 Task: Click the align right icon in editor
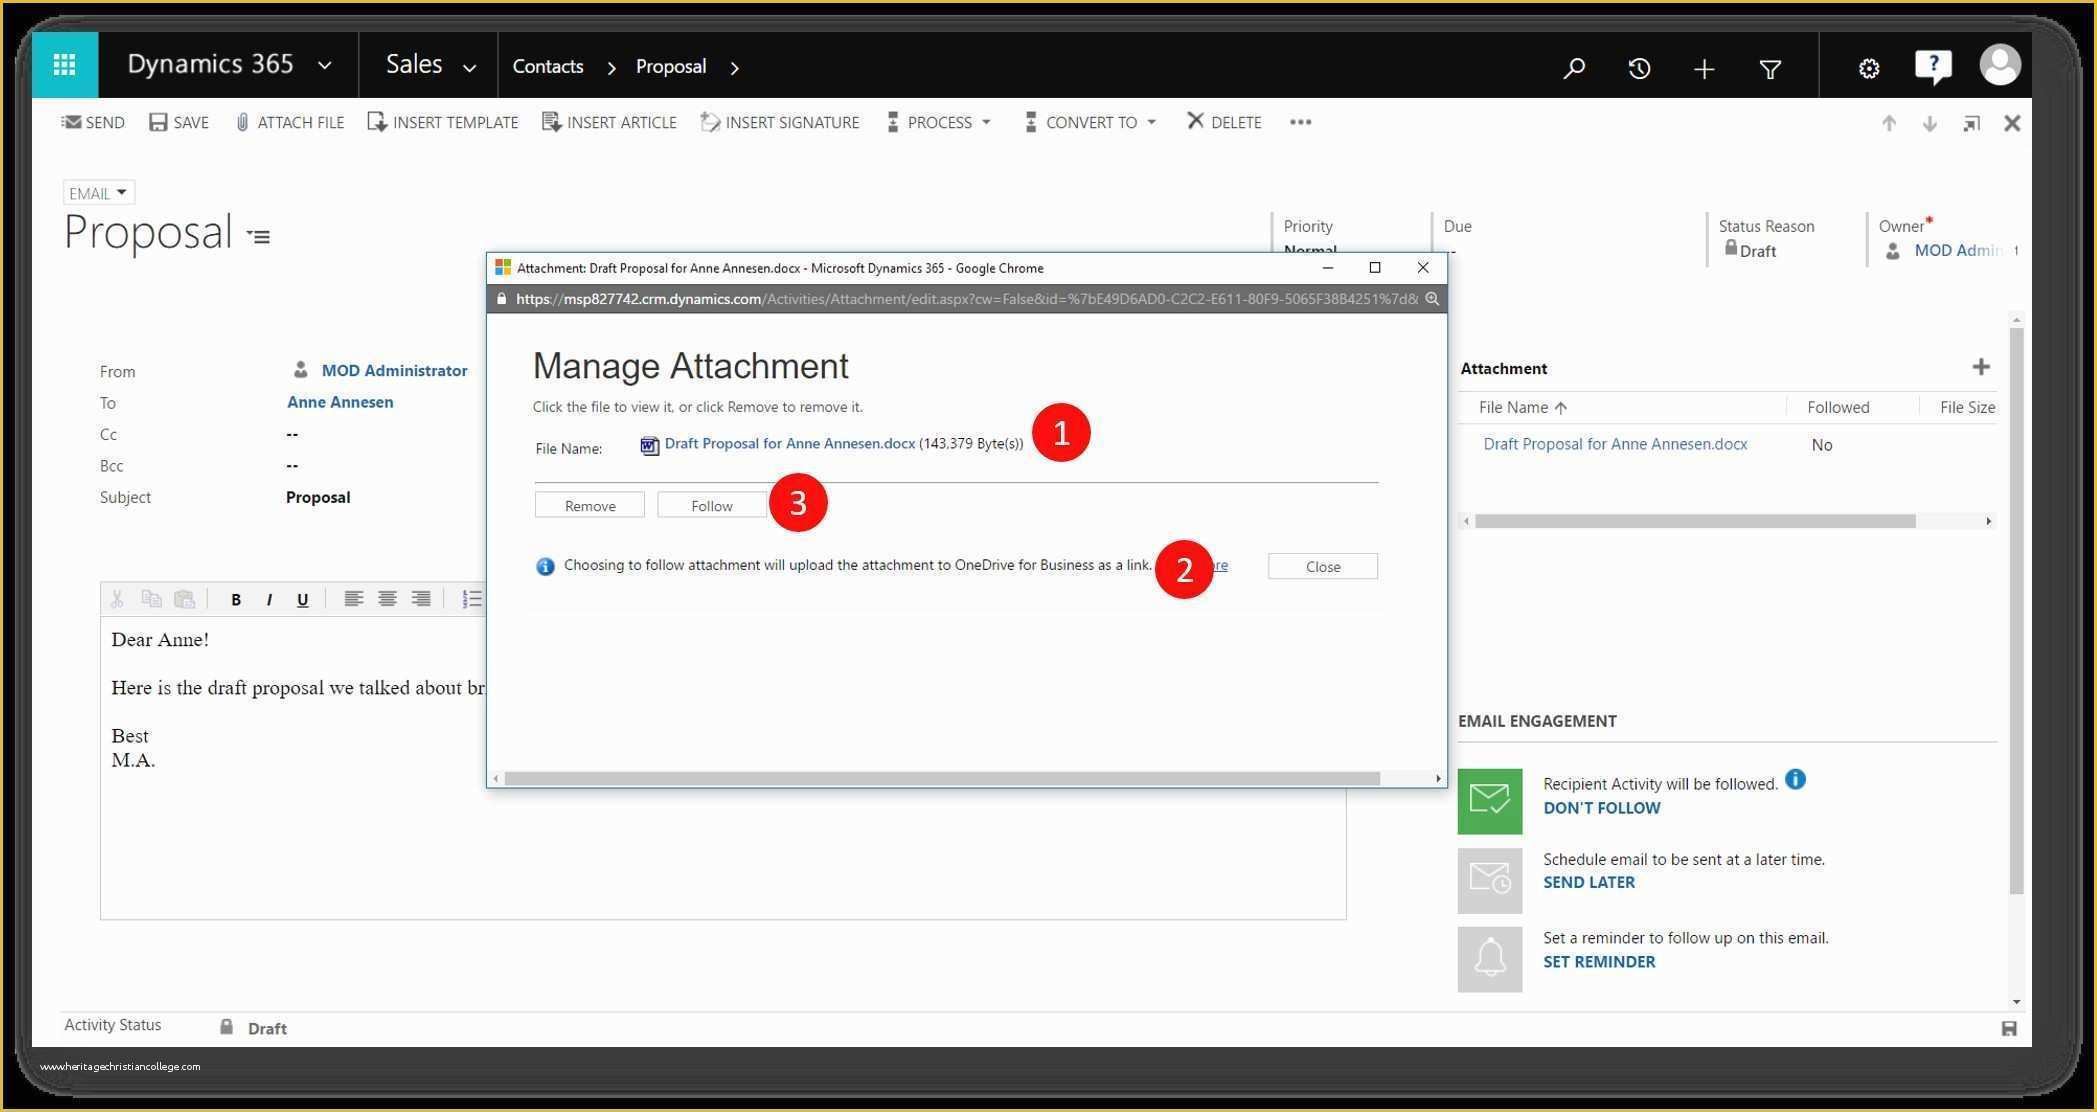click(421, 598)
